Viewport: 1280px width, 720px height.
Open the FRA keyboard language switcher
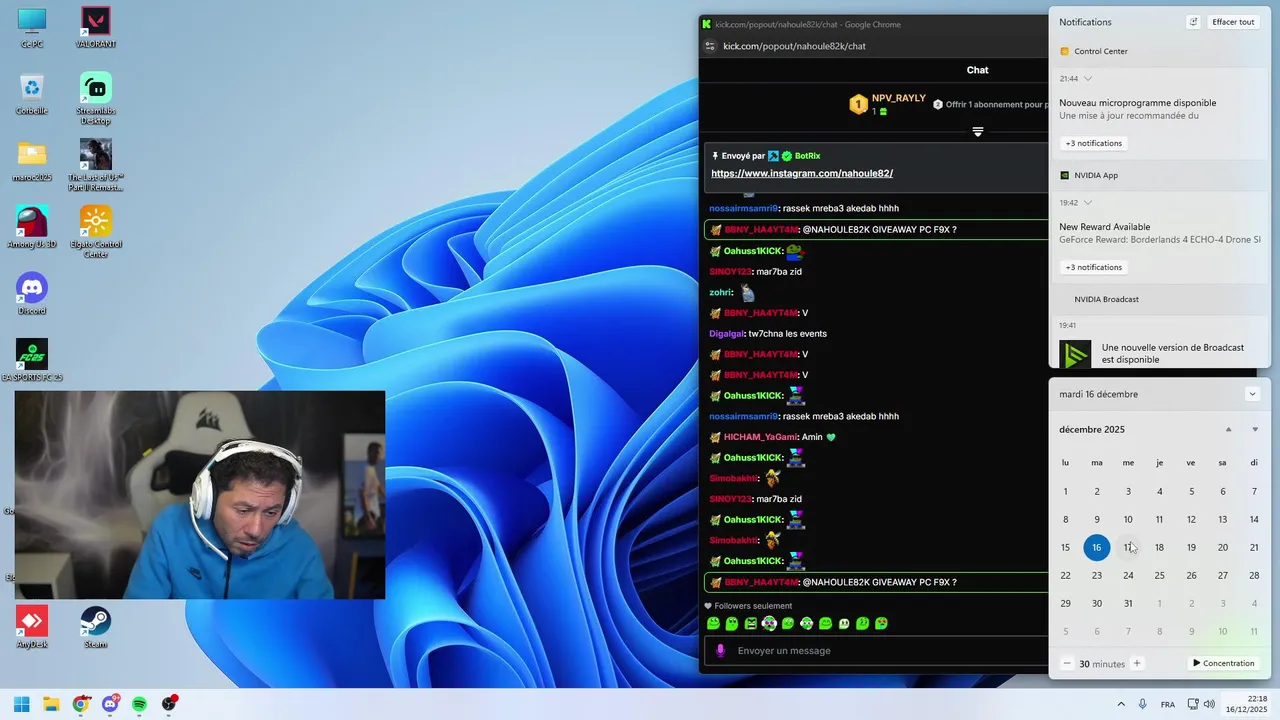pos(1168,704)
